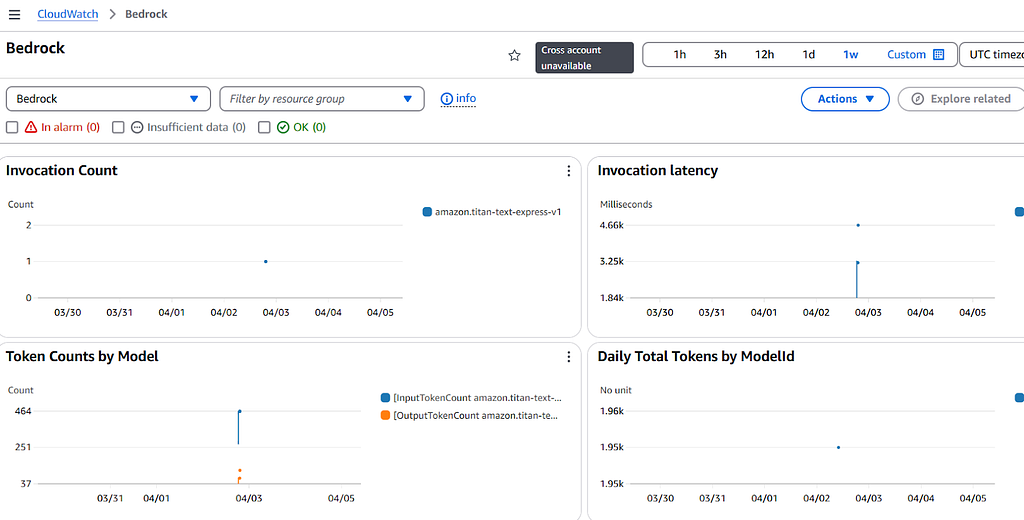Click the OutputTokenCount orange legend swatch
The height and width of the screenshot is (520, 1024).
(x=385, y=415)
